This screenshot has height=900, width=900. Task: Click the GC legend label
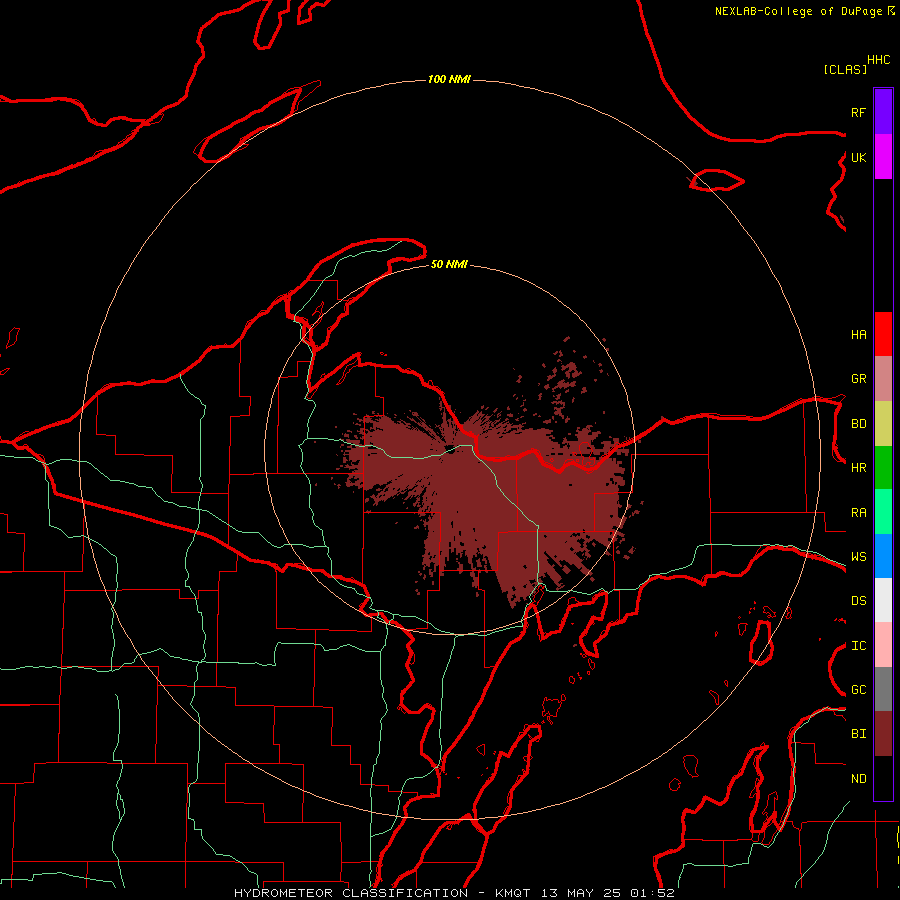858,690
